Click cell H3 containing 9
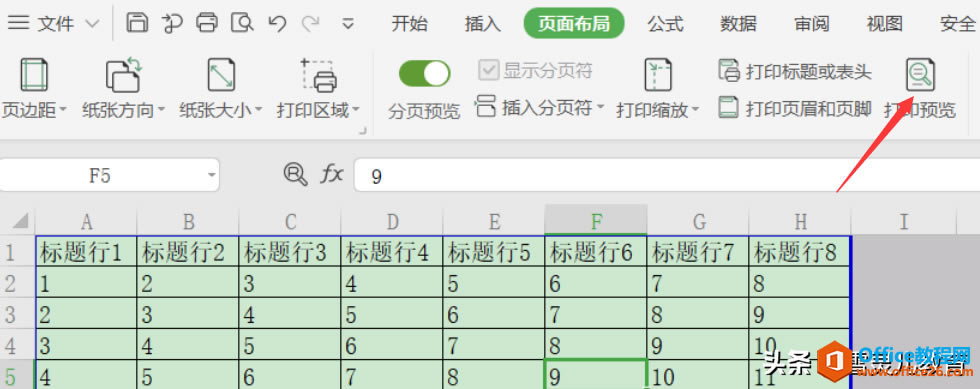The height and width of the screenshot is (389, 980). coord(800,313)
